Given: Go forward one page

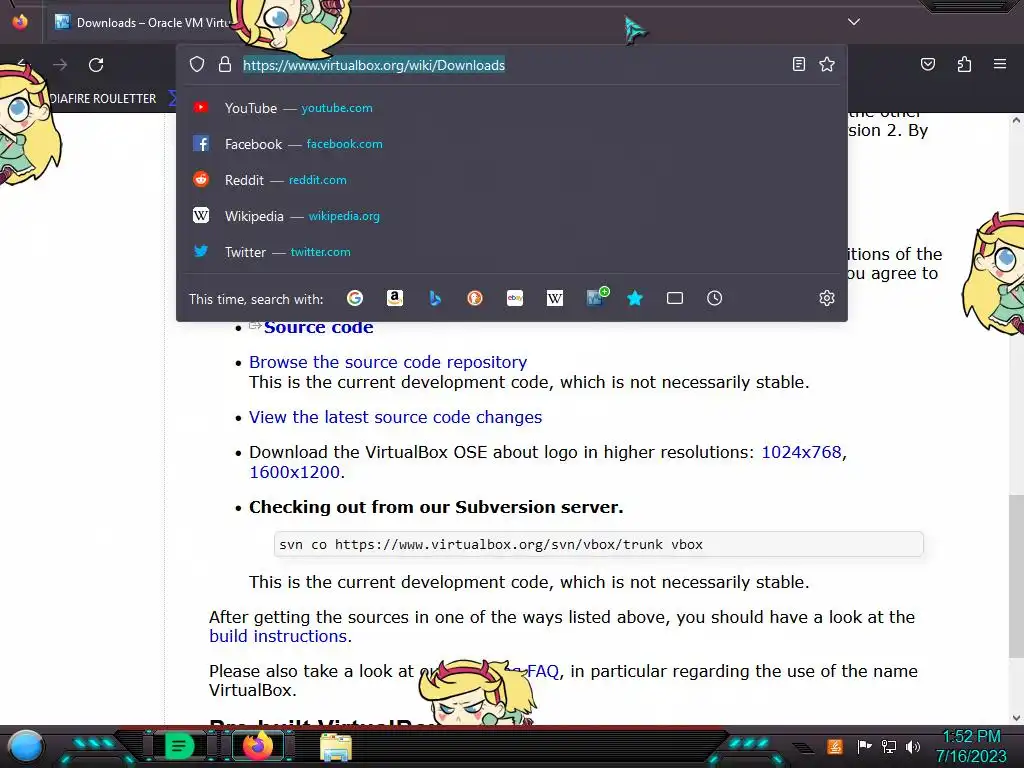Looking at the screenshot, I should pyautogui.click(x=60, y=65).
